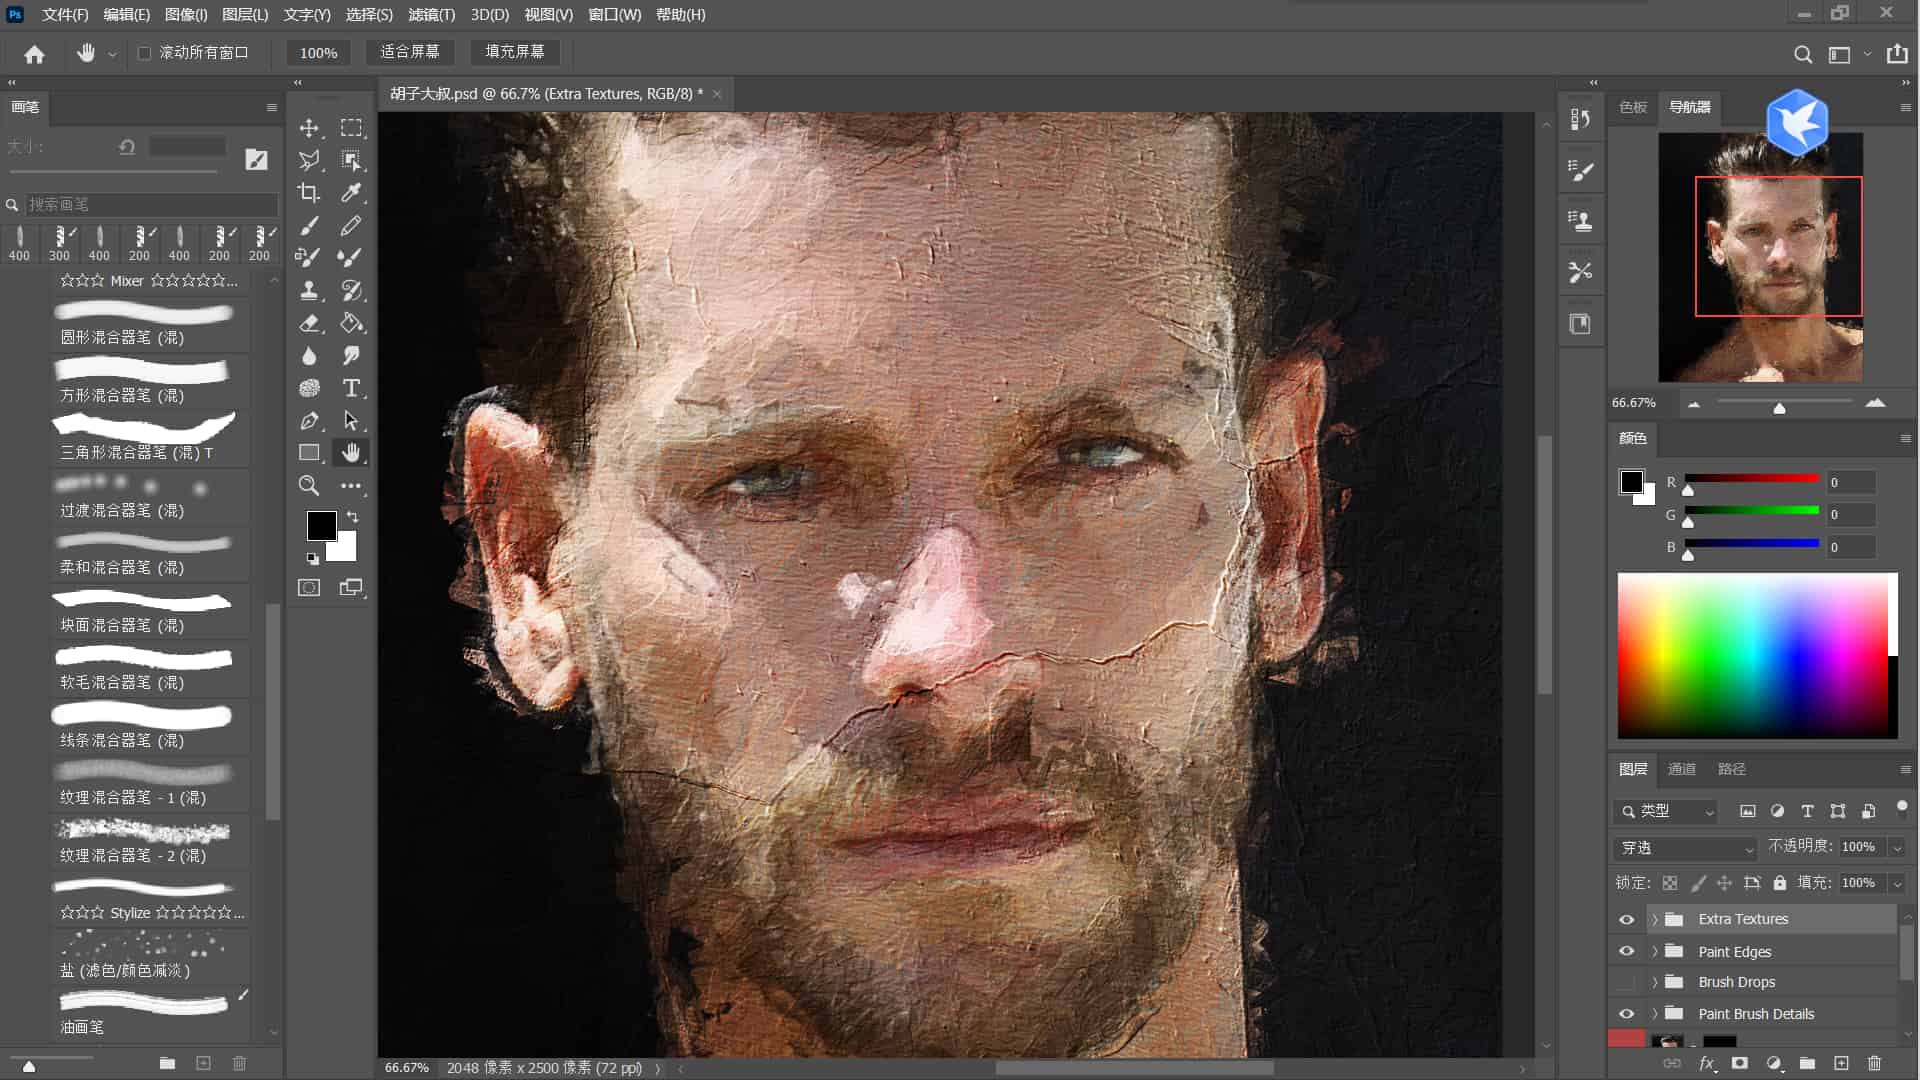Select the Horizontal Type tool
Image resolution: width=1920 pixels, height=1080 pixels.
coord(351,388)
